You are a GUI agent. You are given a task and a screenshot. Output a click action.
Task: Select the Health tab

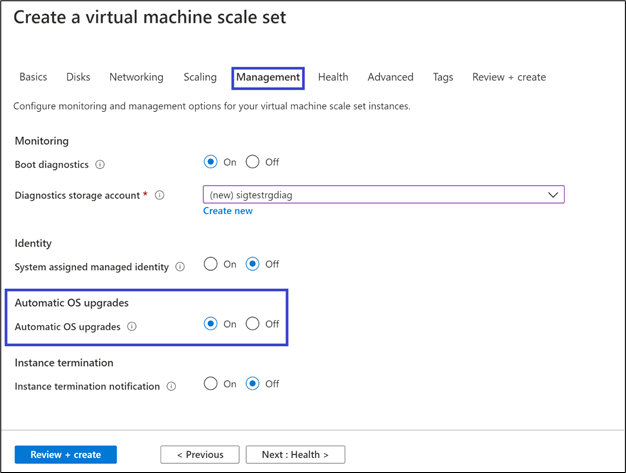click(333, 77)
